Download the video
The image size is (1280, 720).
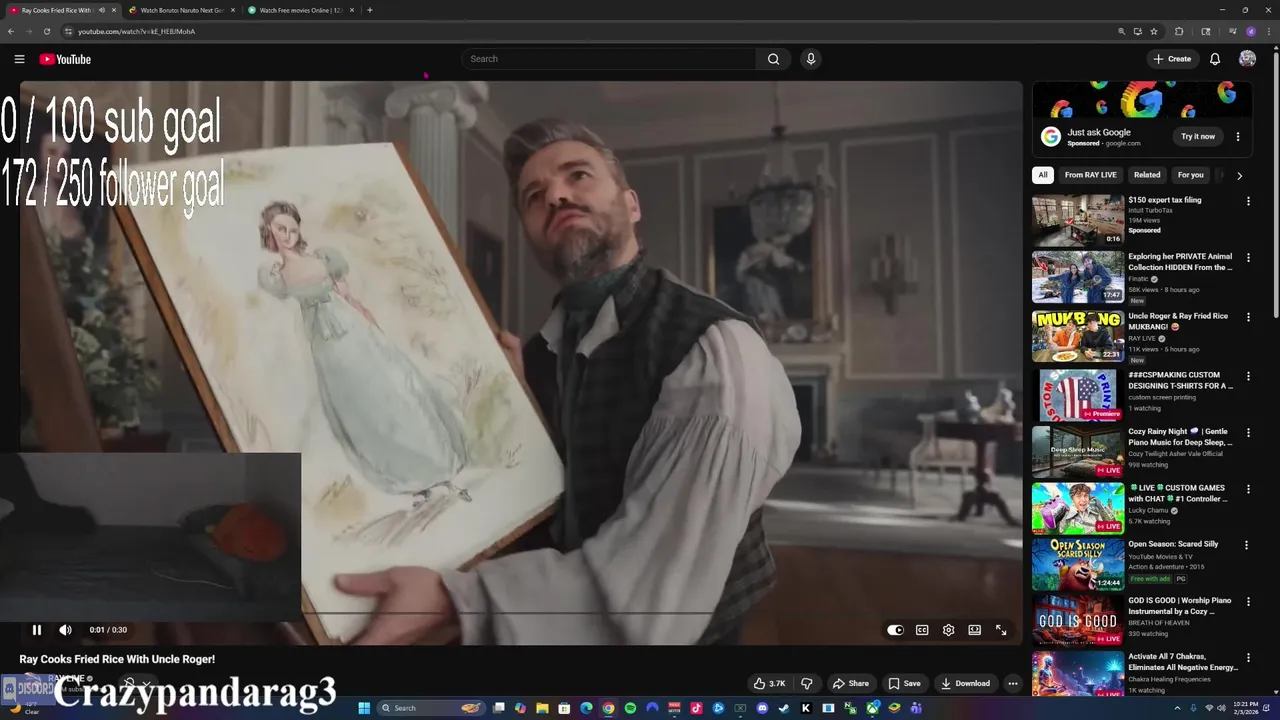[965, 684]
